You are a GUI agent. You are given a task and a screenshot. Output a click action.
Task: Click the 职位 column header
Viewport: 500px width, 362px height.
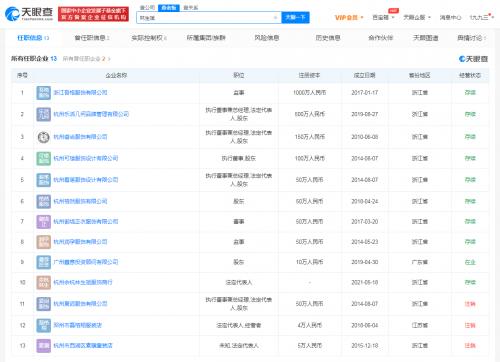click(239, 76)
